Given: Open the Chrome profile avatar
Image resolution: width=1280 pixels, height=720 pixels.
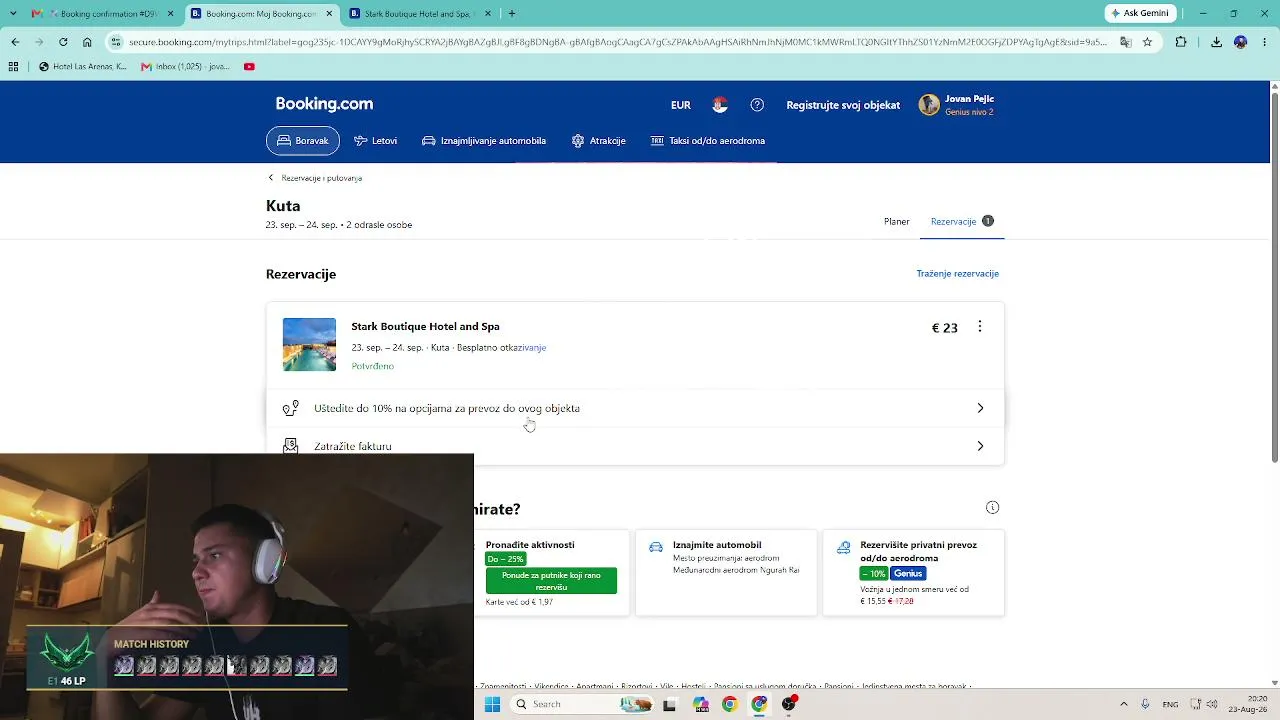Looking at the screenshot, I should 1241,42.
